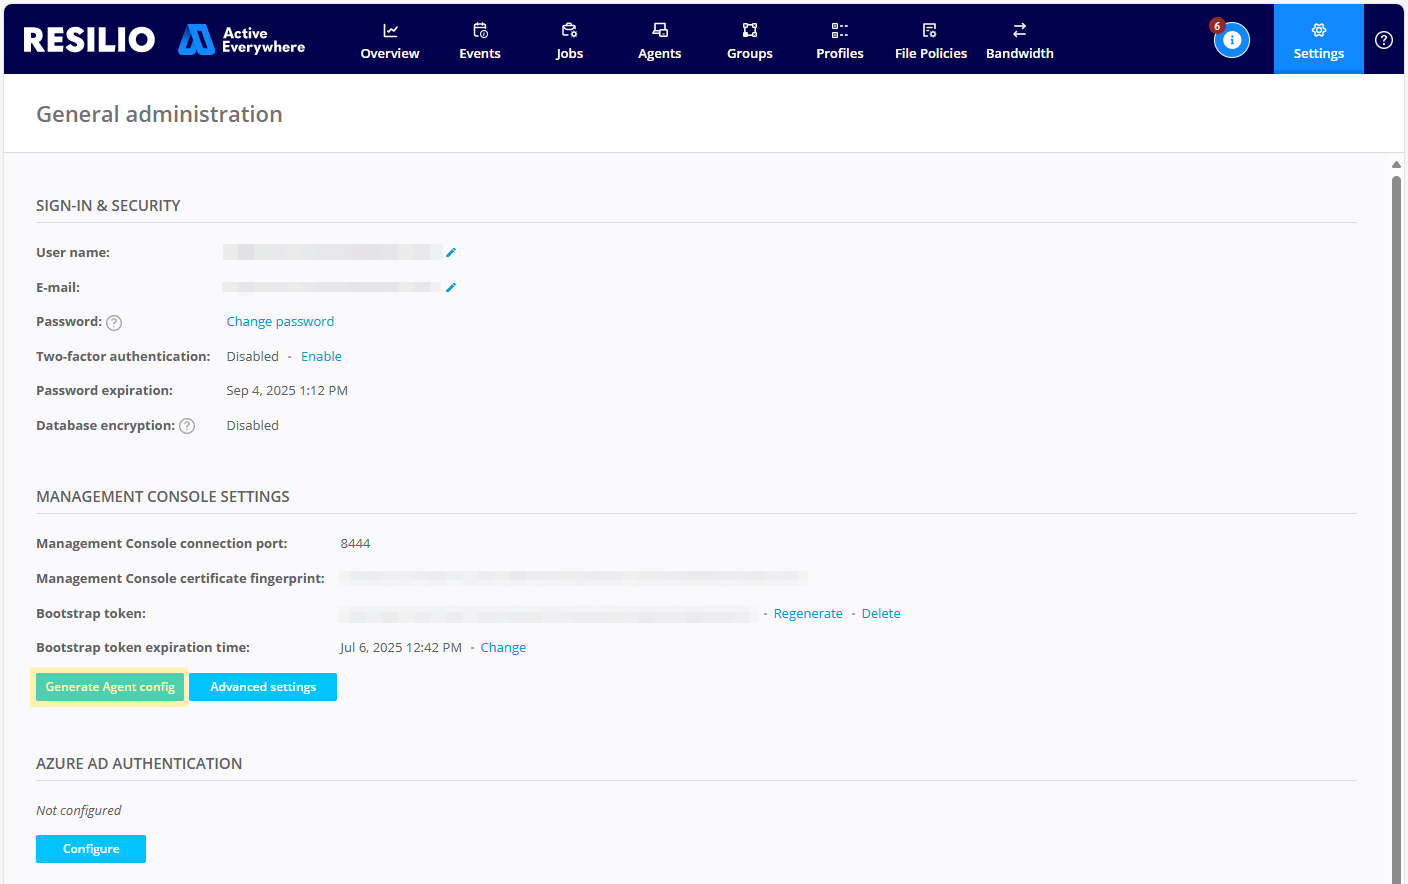This screenshot has width=1408, height=884.
Task: Edit the e-mail address with the pencil icon
Action: 451,287
